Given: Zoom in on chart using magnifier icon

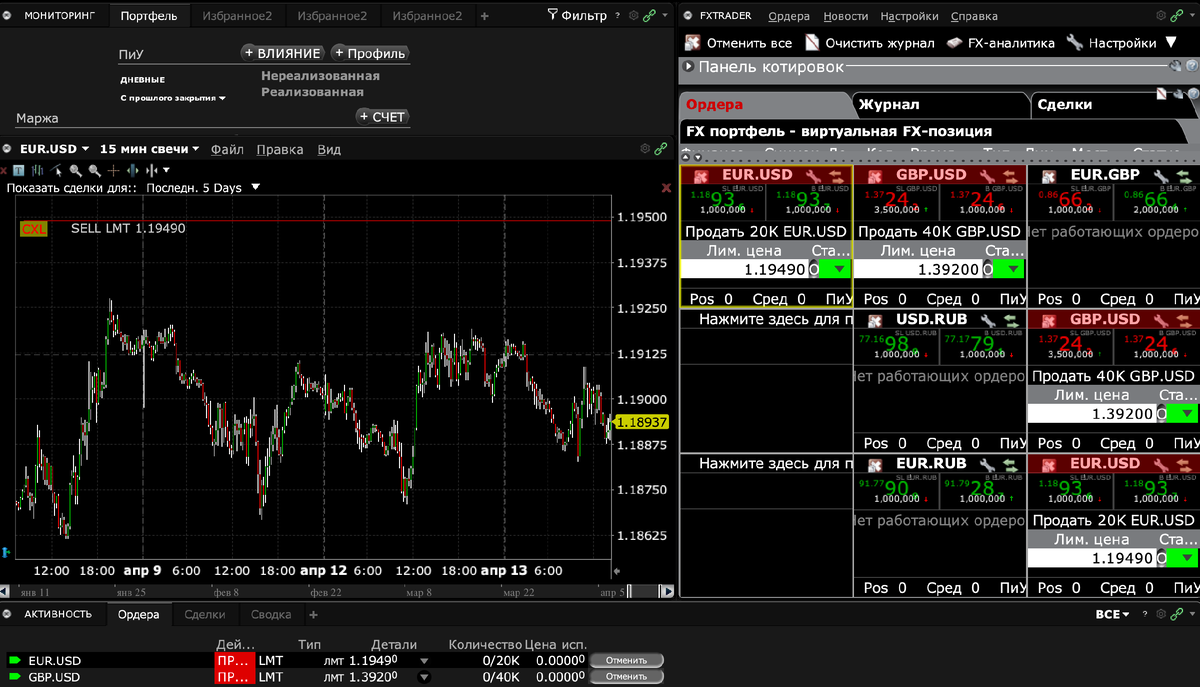Looking at the screenshot, I should 75,170.
